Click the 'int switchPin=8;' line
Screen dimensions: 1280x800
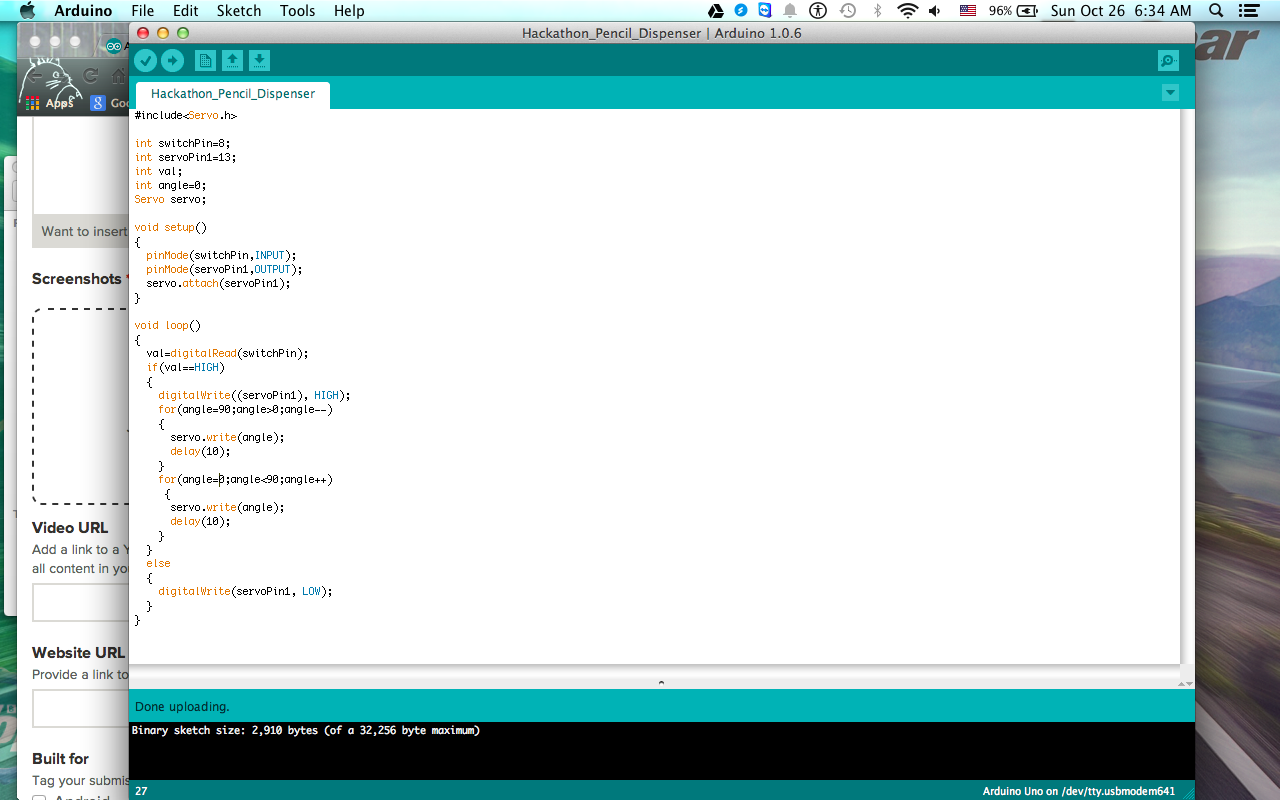[183, 144]
